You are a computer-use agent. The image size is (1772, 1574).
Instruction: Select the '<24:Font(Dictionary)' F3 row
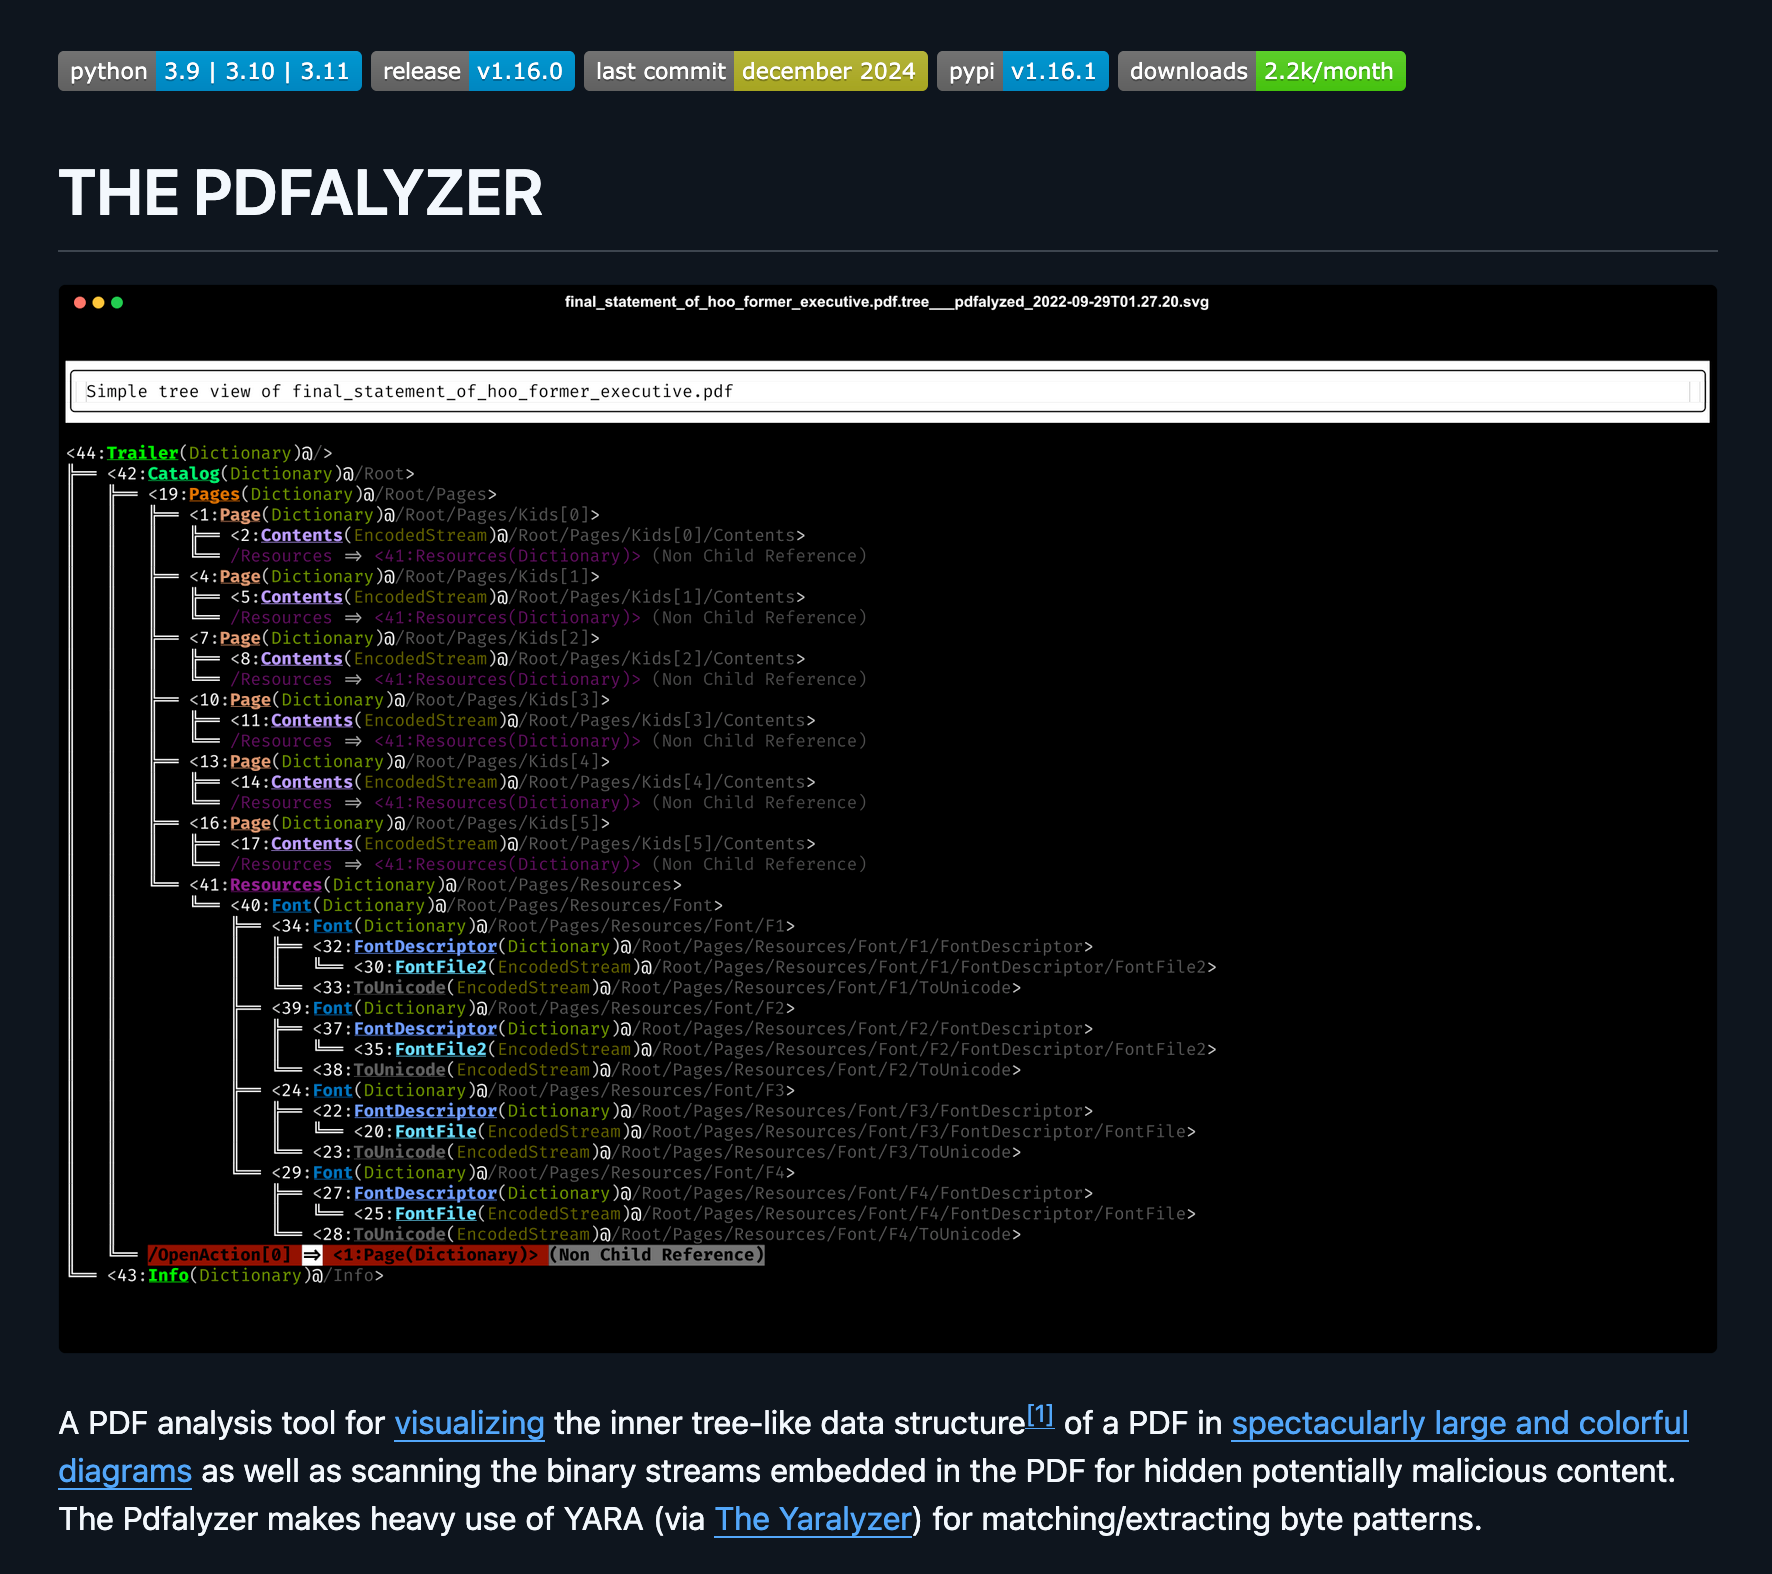point(533,1091)
